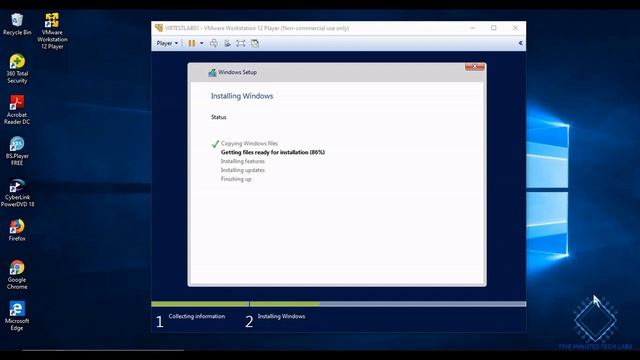Select 'Finishing up' status line
This screenshot has height=360, width=640.
(x=236, y=179)
